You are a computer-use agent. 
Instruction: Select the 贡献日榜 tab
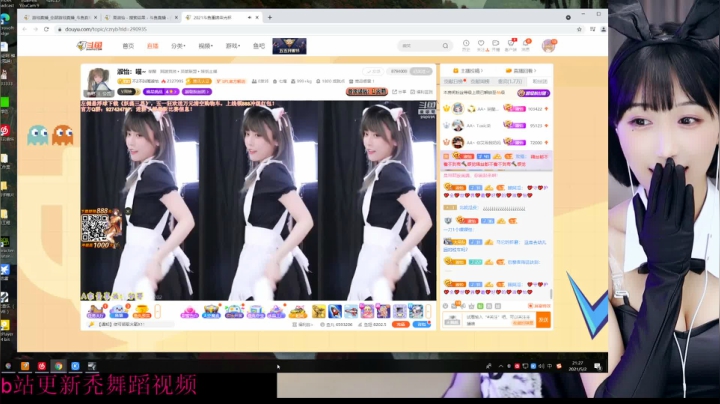tap(454, 81)
